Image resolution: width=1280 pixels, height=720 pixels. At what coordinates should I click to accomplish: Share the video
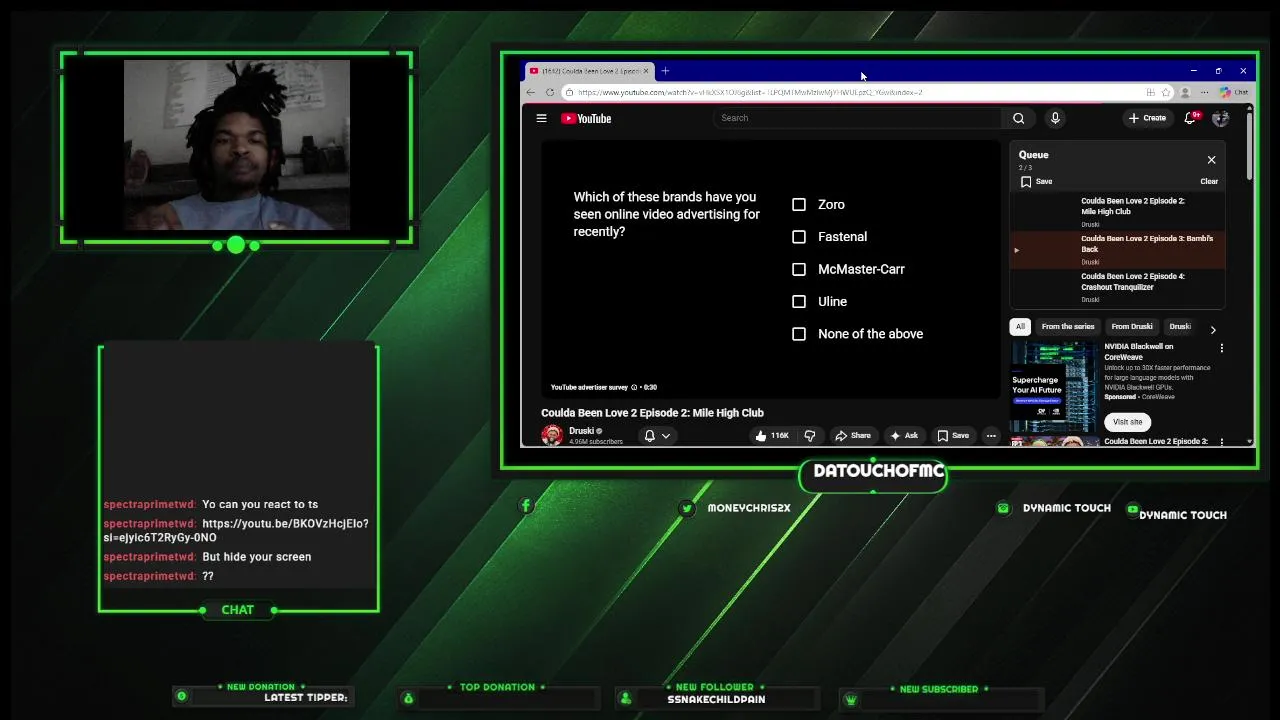[x=853, y=436]
